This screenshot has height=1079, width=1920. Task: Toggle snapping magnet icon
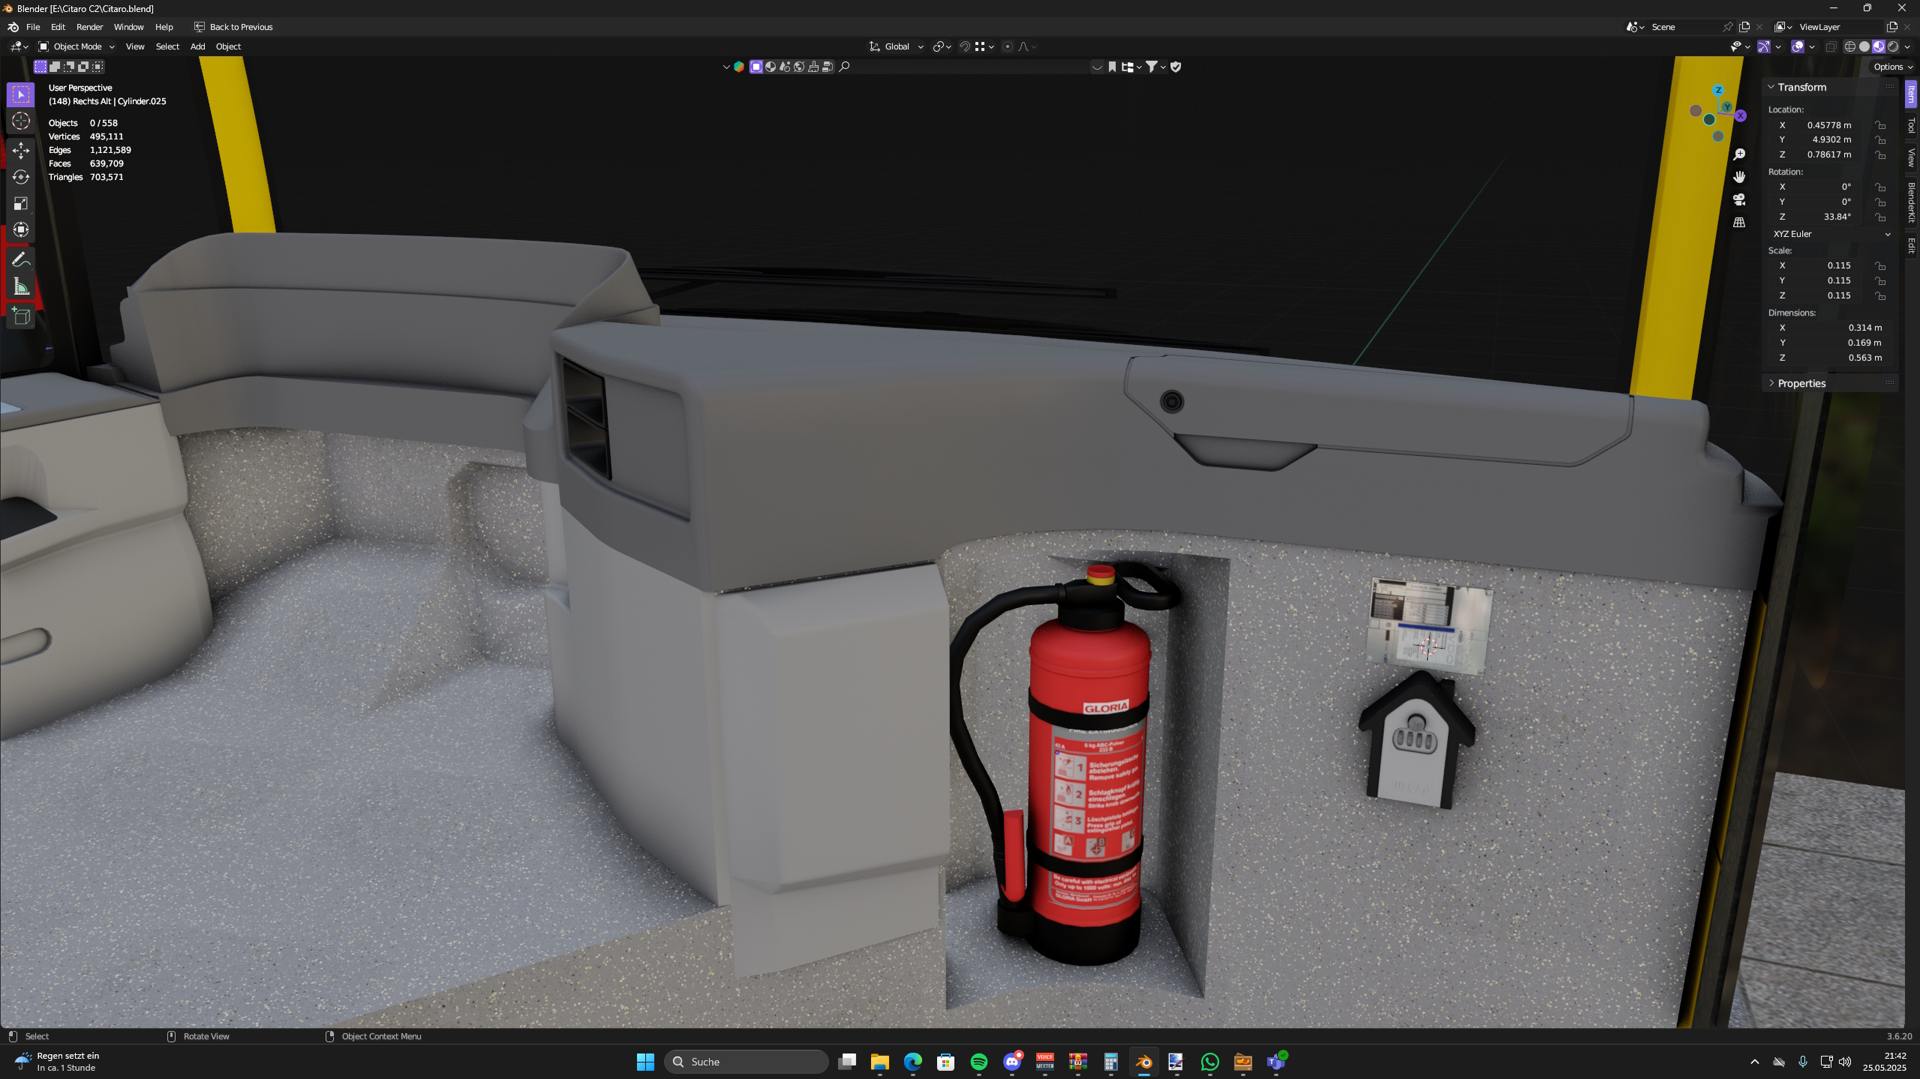[x=964, y=47]
